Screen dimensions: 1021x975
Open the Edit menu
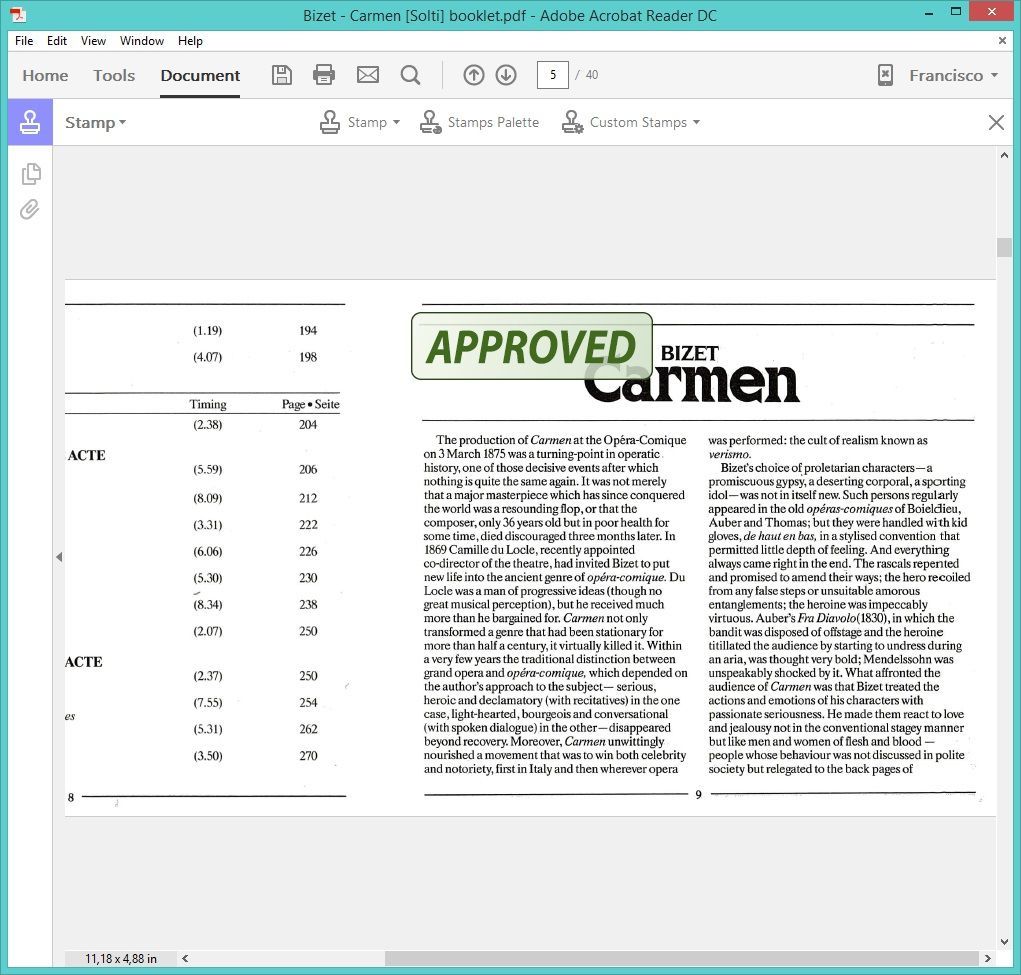point(56,41)
